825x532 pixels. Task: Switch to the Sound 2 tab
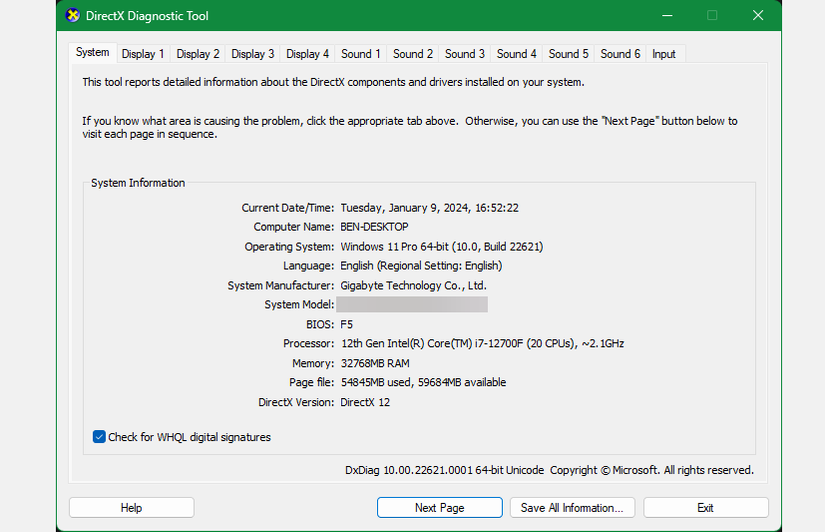(x=412, y=54)
